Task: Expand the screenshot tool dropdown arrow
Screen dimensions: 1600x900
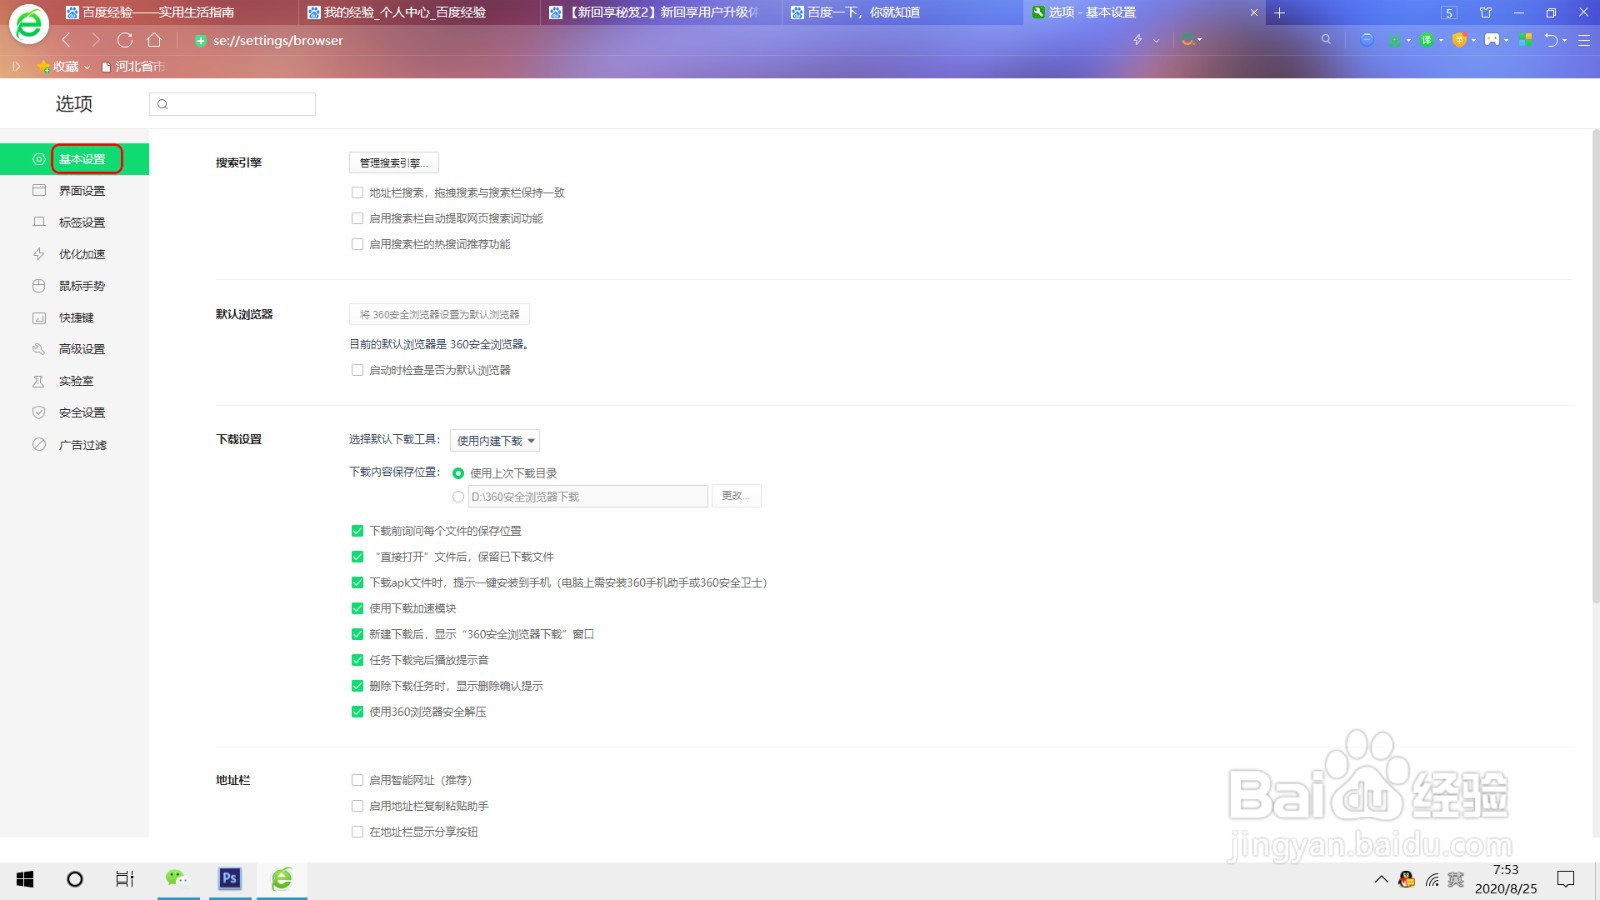Action: 1409,40
